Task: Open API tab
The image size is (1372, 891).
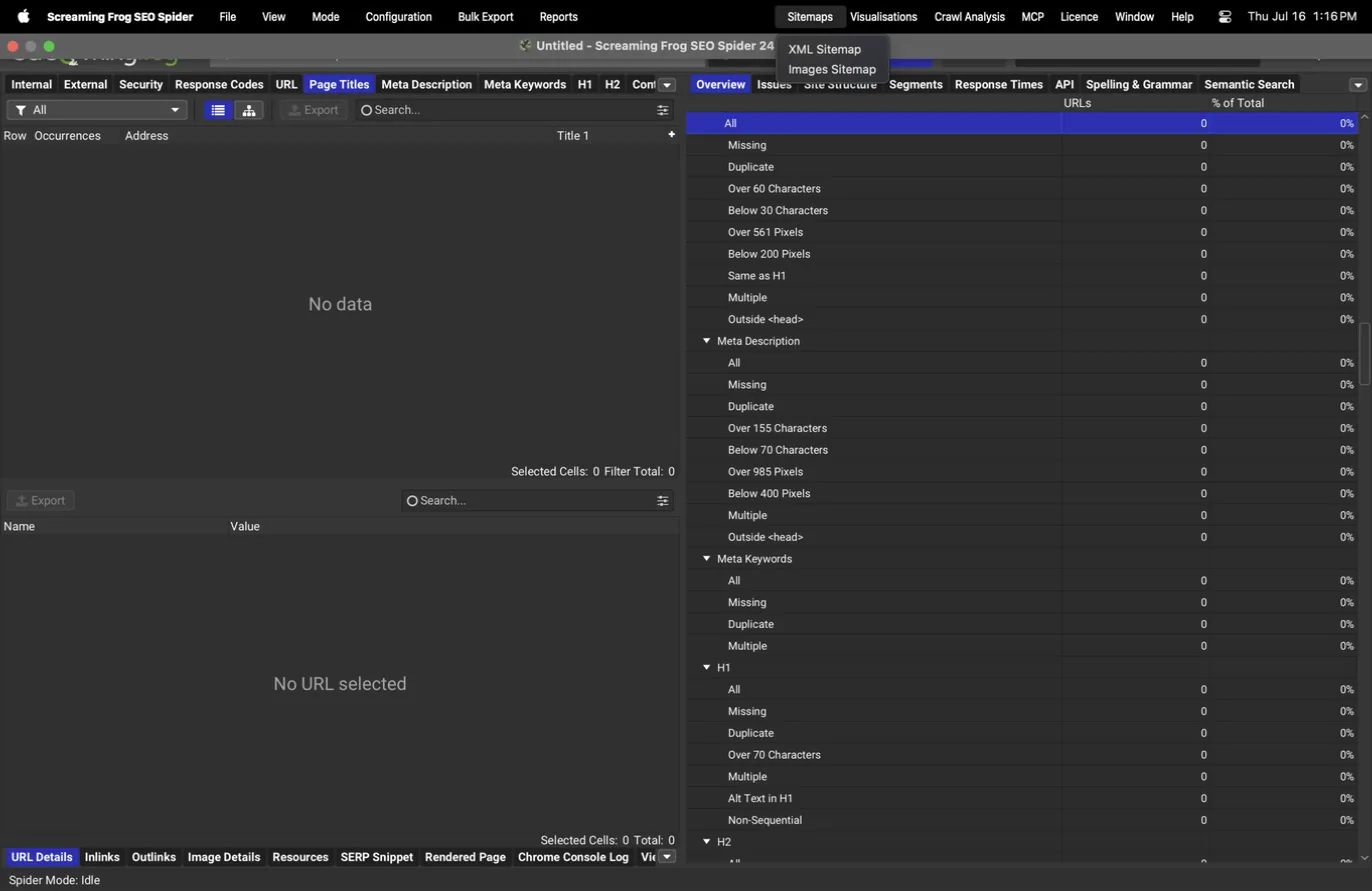Action: click(1064, 85)
